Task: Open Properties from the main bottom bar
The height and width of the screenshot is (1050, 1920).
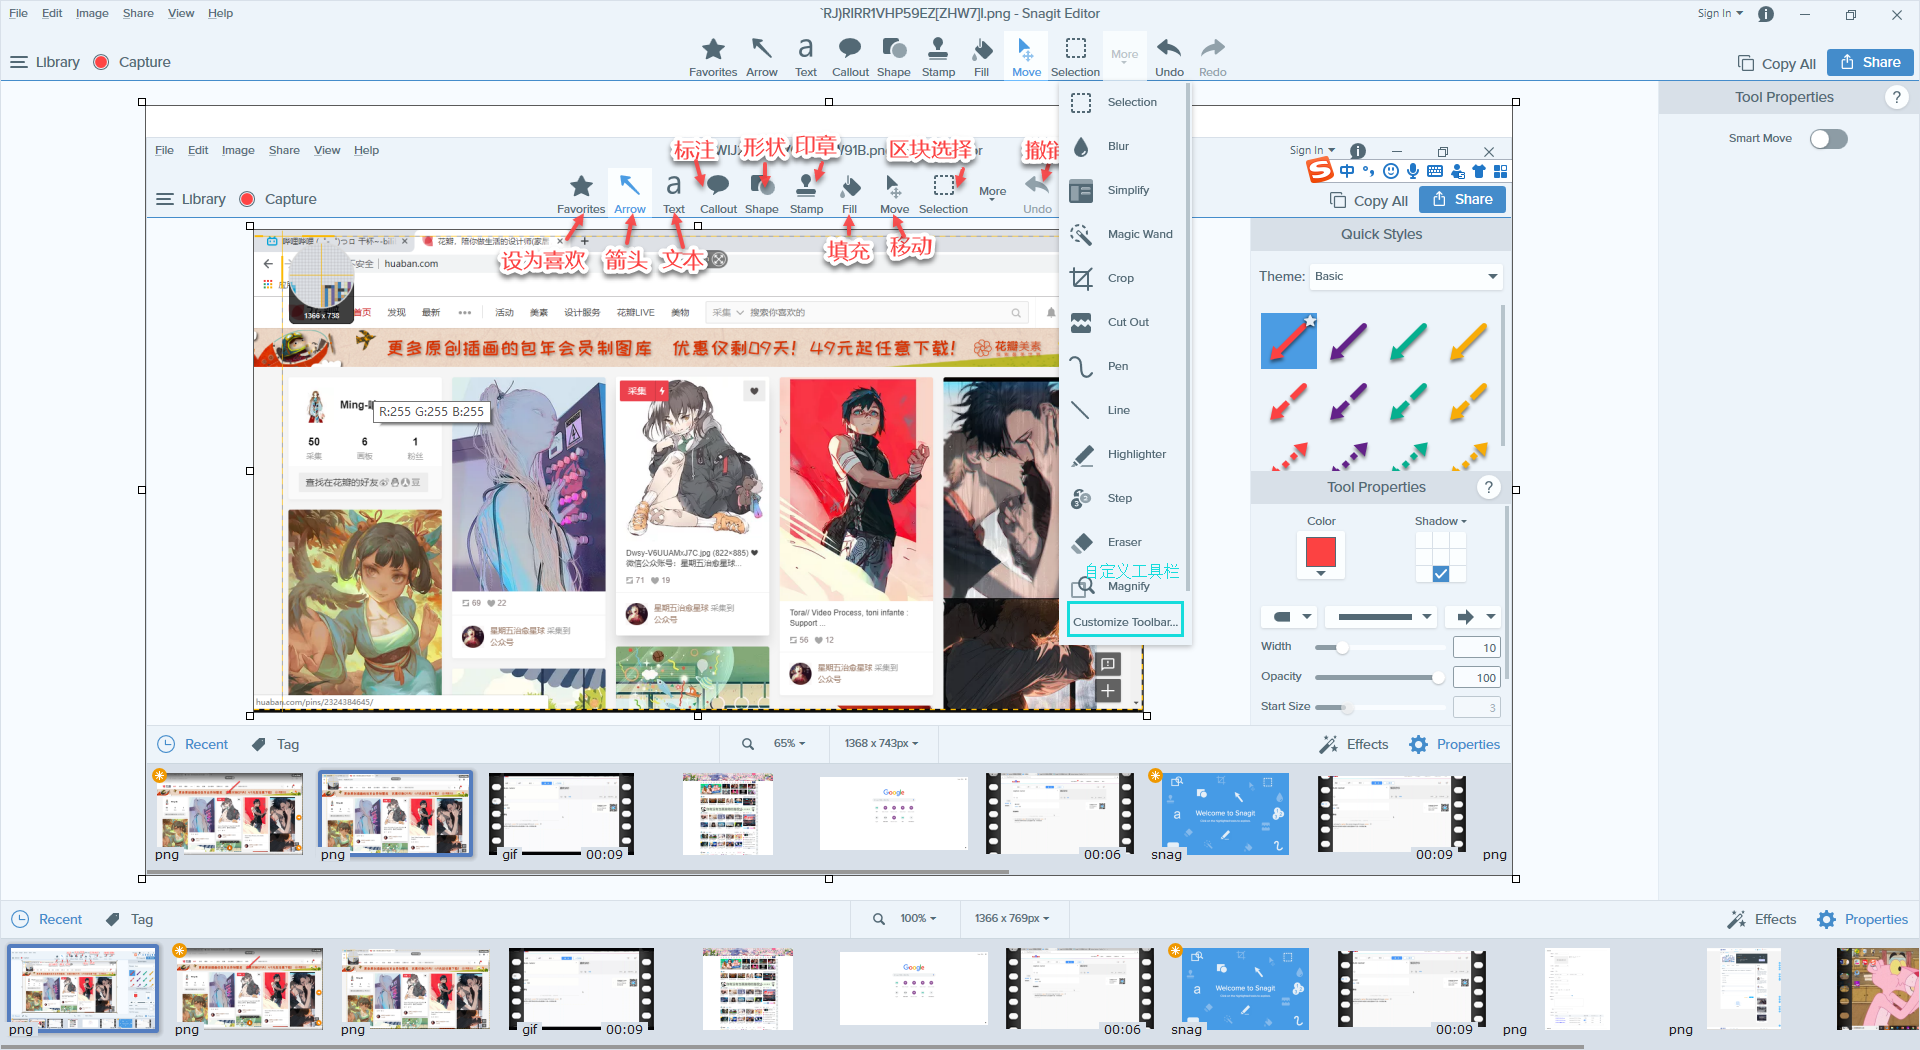Action: click(x=1863, y=919)
